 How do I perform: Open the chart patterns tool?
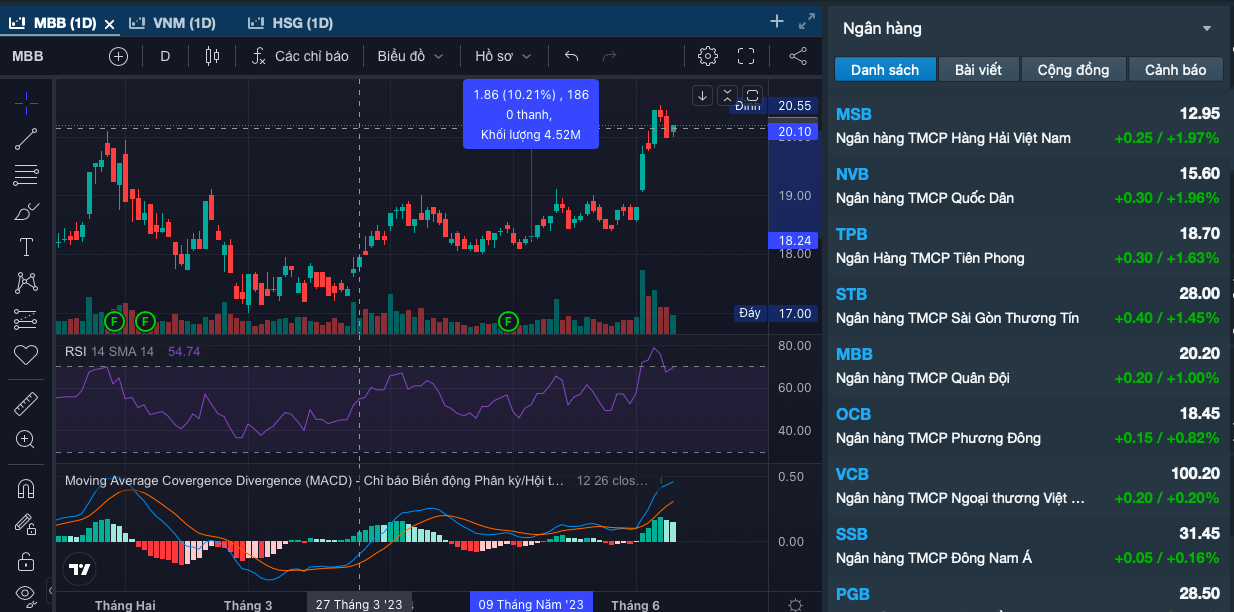tap(27, 283)
